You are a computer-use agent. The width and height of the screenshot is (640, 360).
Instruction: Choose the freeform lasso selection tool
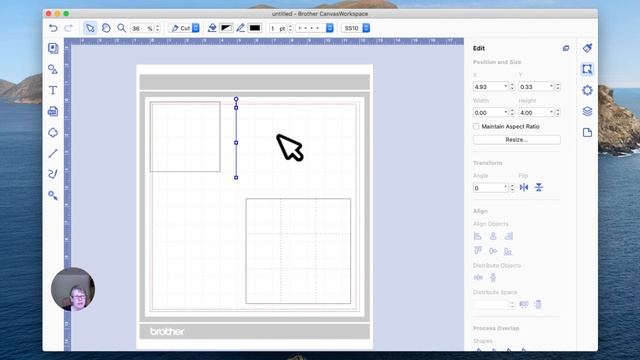[106, 28]
